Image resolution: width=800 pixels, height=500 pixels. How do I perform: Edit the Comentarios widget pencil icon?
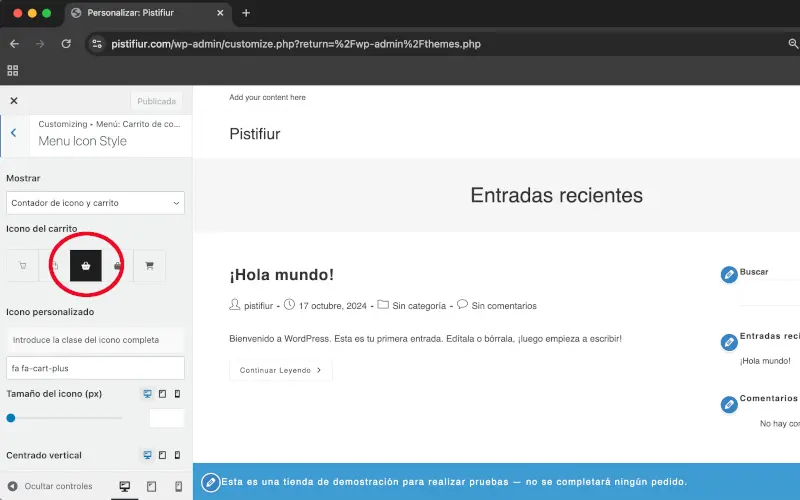[729, 405]
